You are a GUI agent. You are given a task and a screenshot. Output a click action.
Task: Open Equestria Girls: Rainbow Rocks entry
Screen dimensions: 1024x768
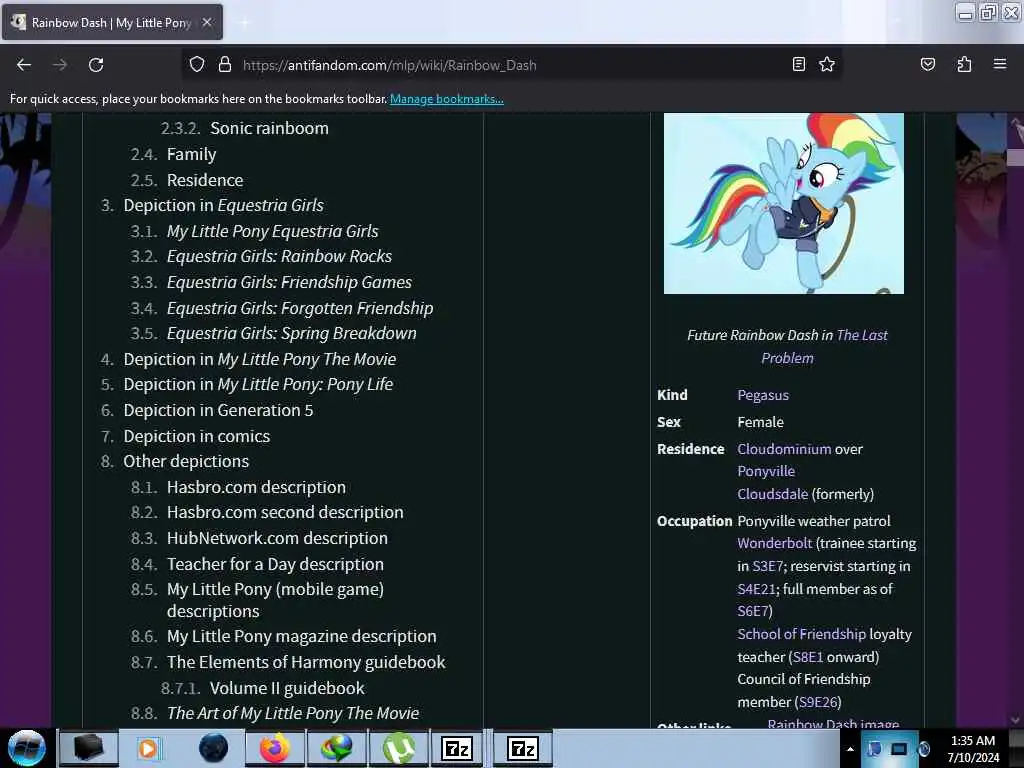280,256
